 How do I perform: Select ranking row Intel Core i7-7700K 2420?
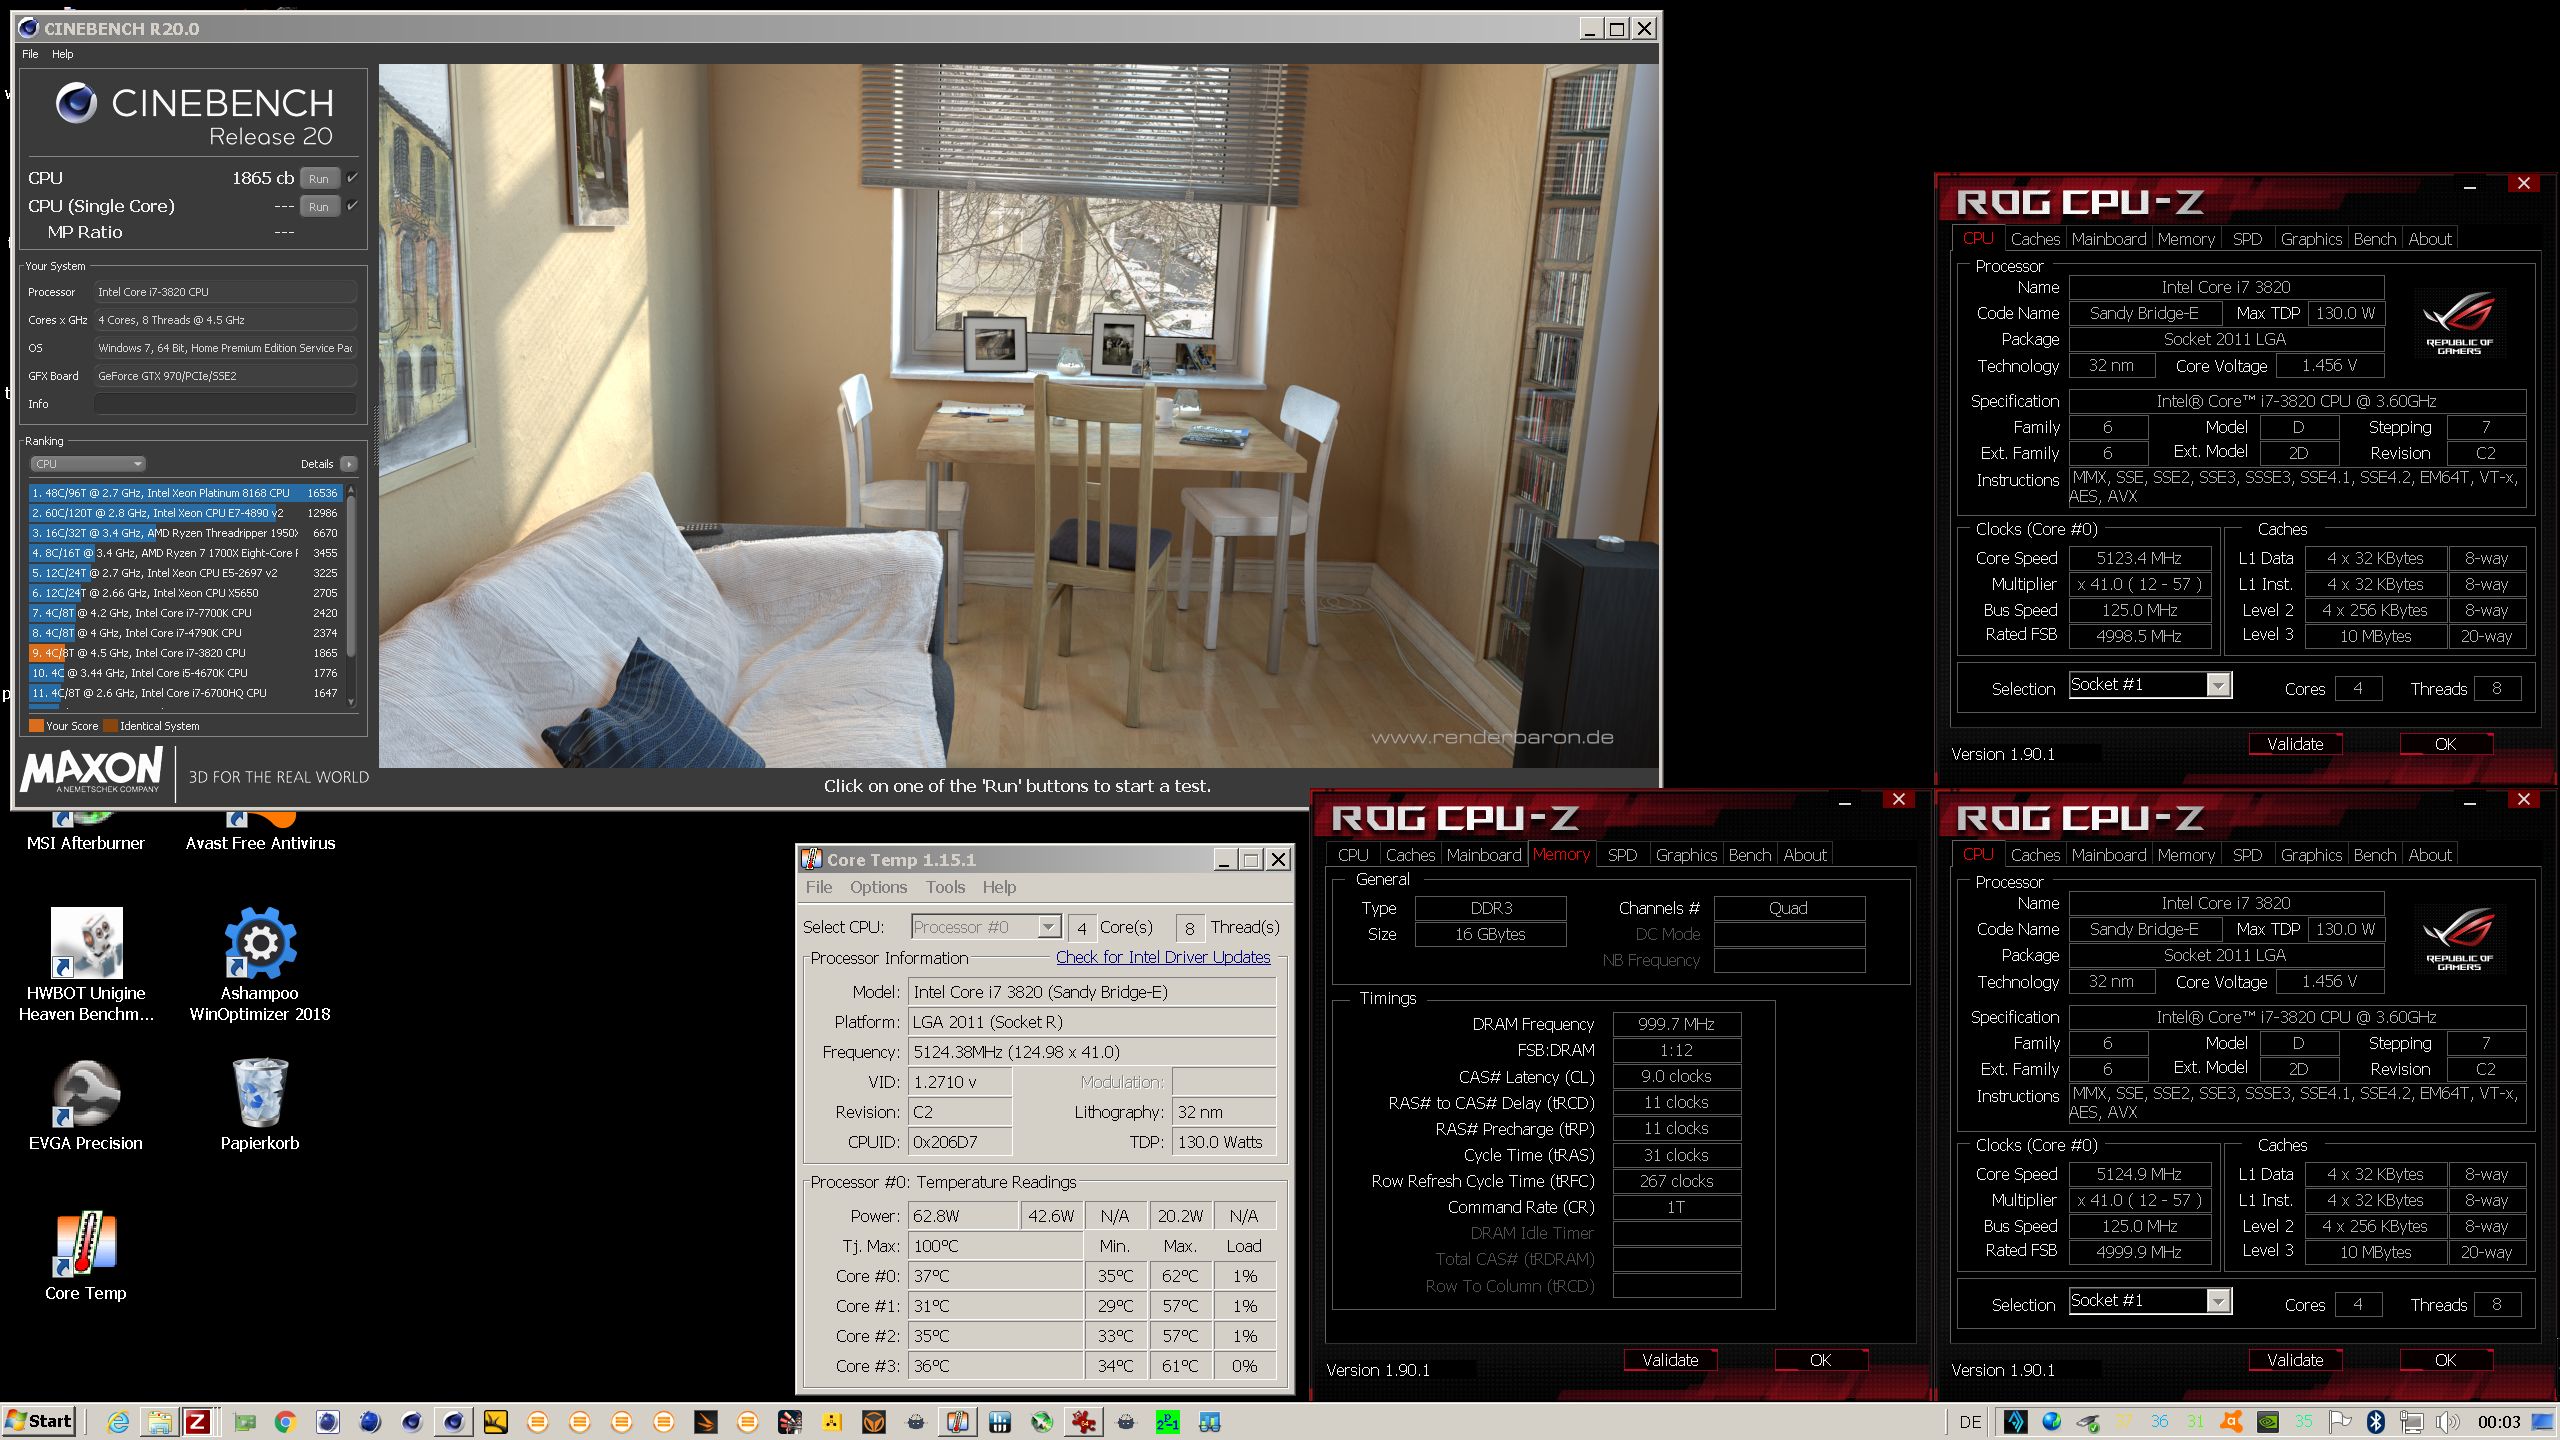[x=185, y=613]
